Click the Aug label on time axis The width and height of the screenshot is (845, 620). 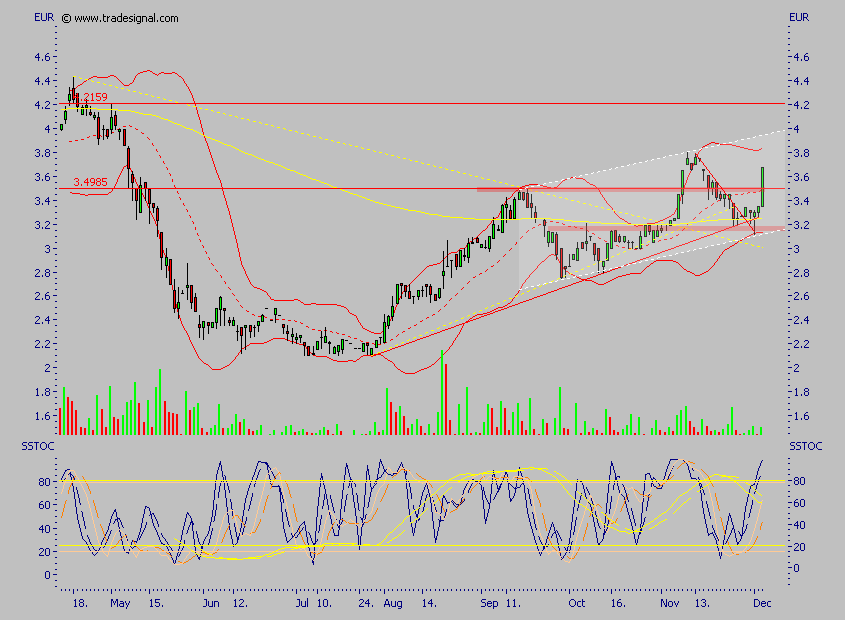tap(393, 605)
